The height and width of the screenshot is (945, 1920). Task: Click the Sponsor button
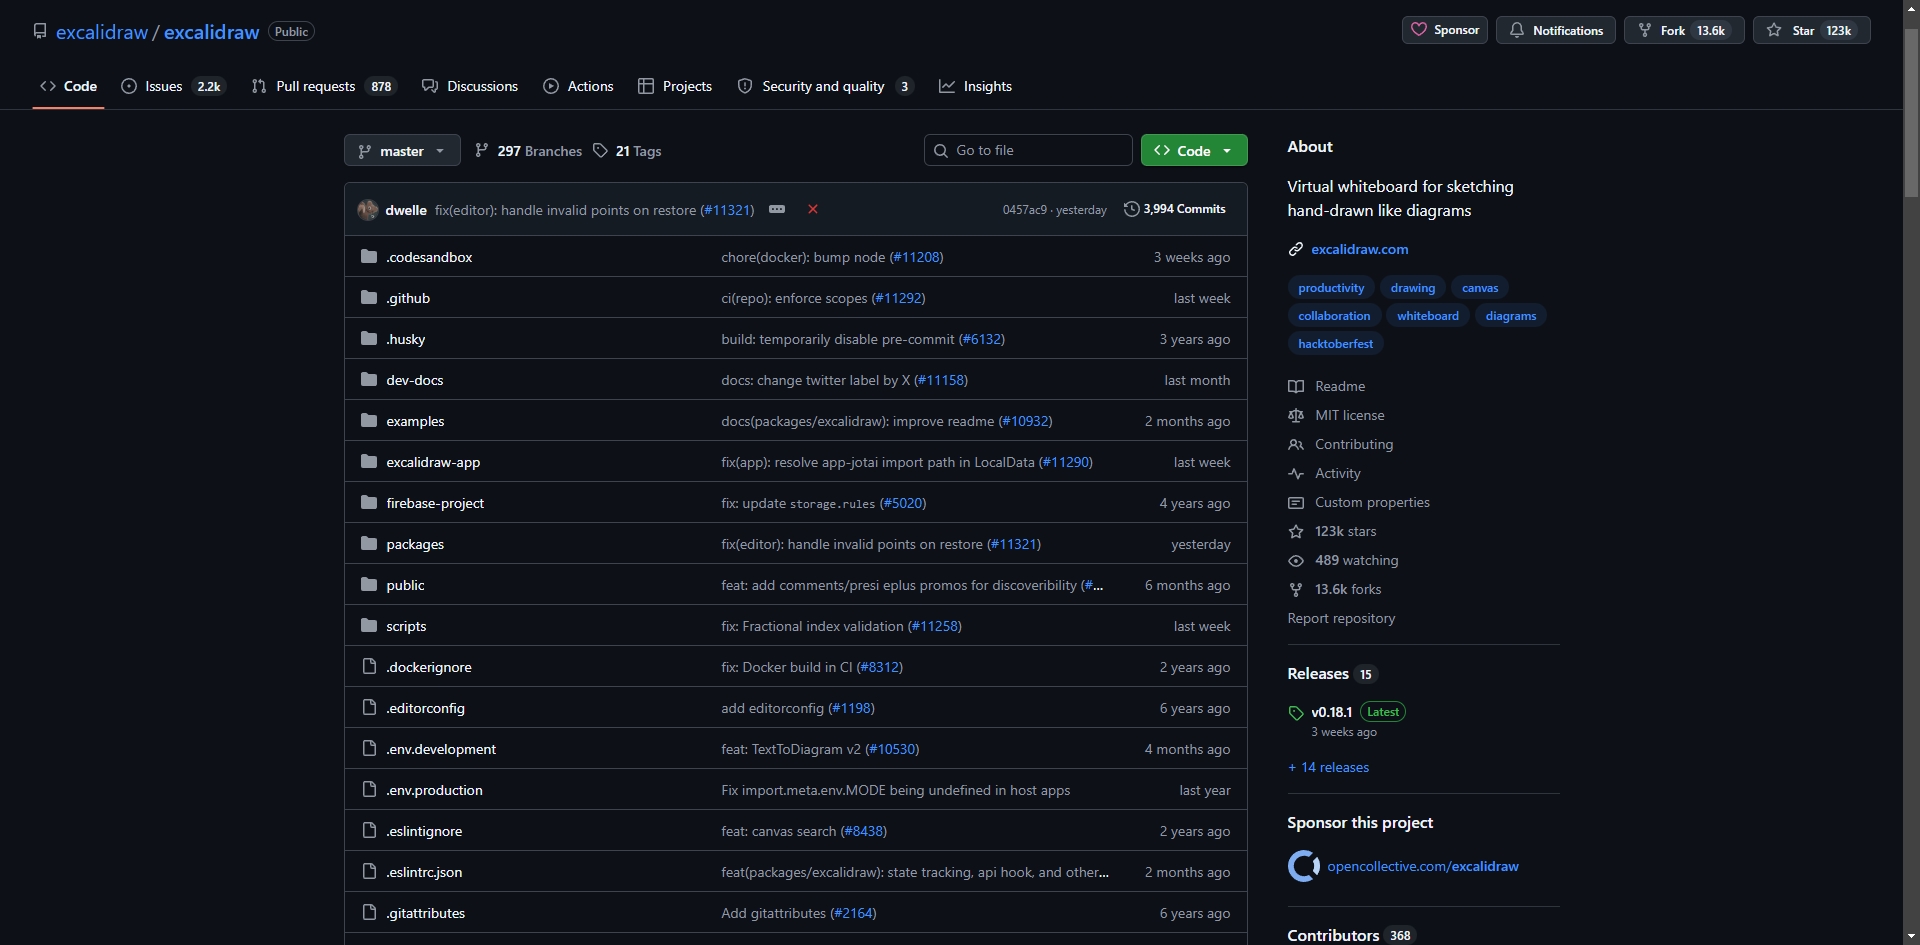point(1445,30)
